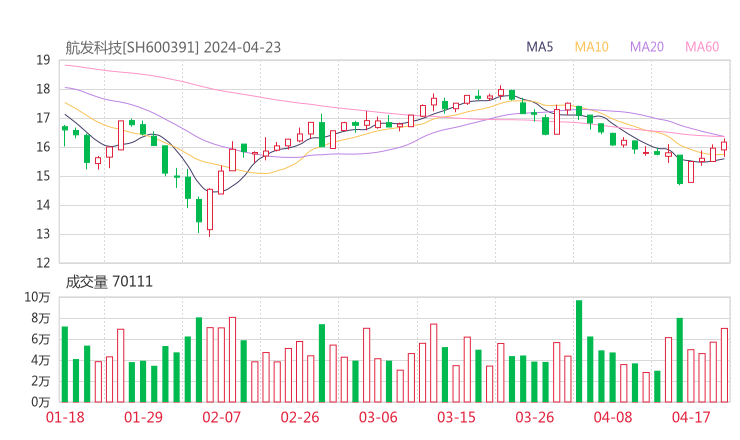This screenshot has height=440, width=740.
Task: Click the chart title 航发科技[SH600391] 2024-04-23
Action: point(173,48)
